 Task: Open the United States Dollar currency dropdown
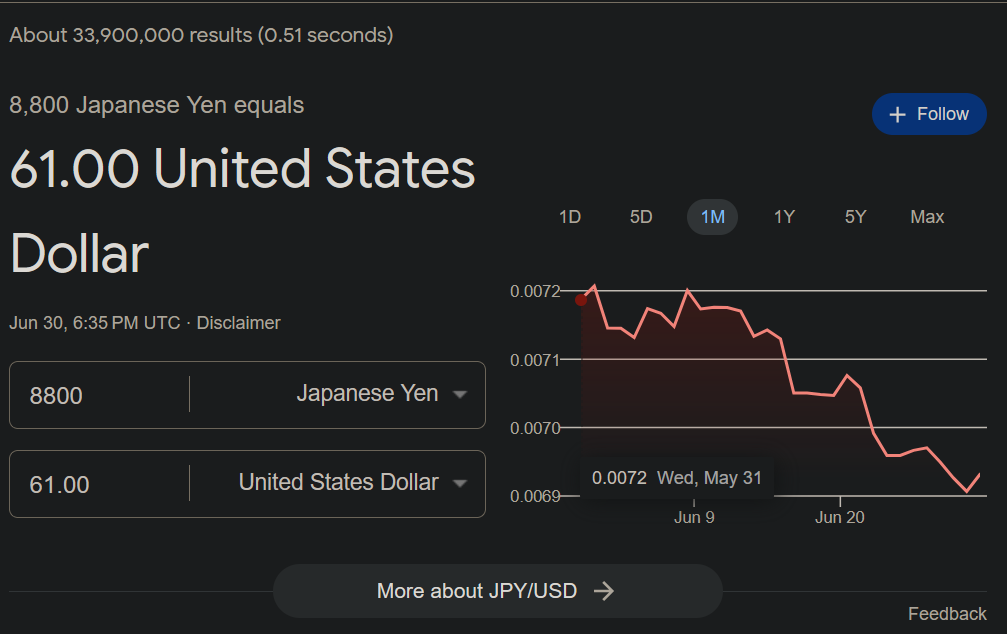(350, 483)
